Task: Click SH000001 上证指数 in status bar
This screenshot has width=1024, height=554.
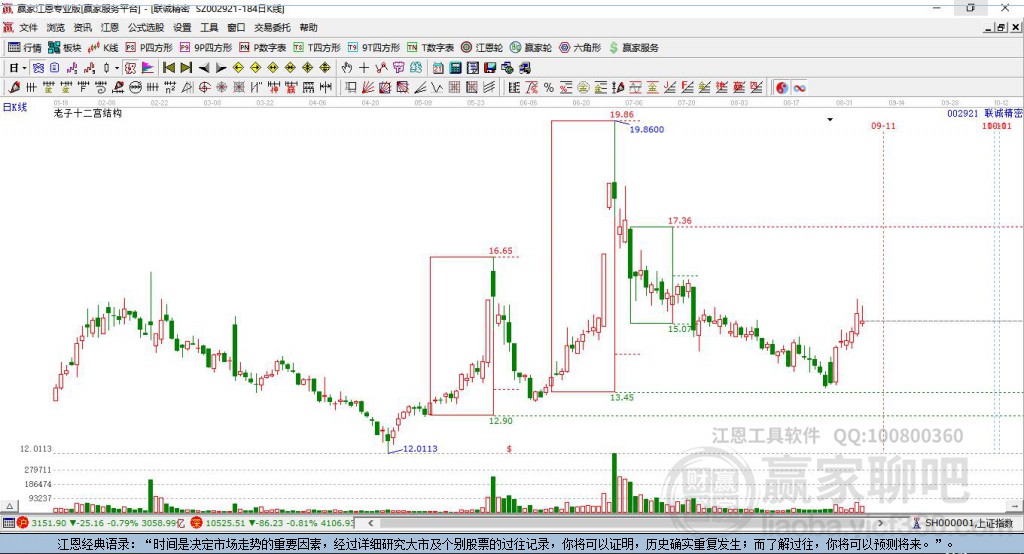Action: (x=969, y=523)
